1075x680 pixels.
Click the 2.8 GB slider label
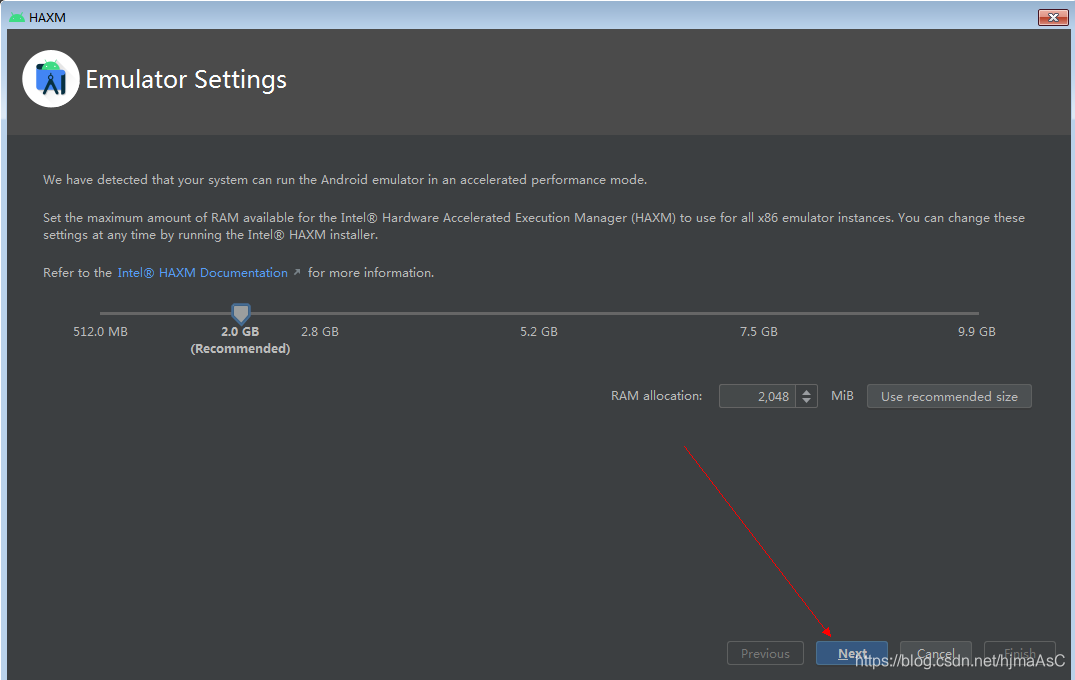point(319,332)
